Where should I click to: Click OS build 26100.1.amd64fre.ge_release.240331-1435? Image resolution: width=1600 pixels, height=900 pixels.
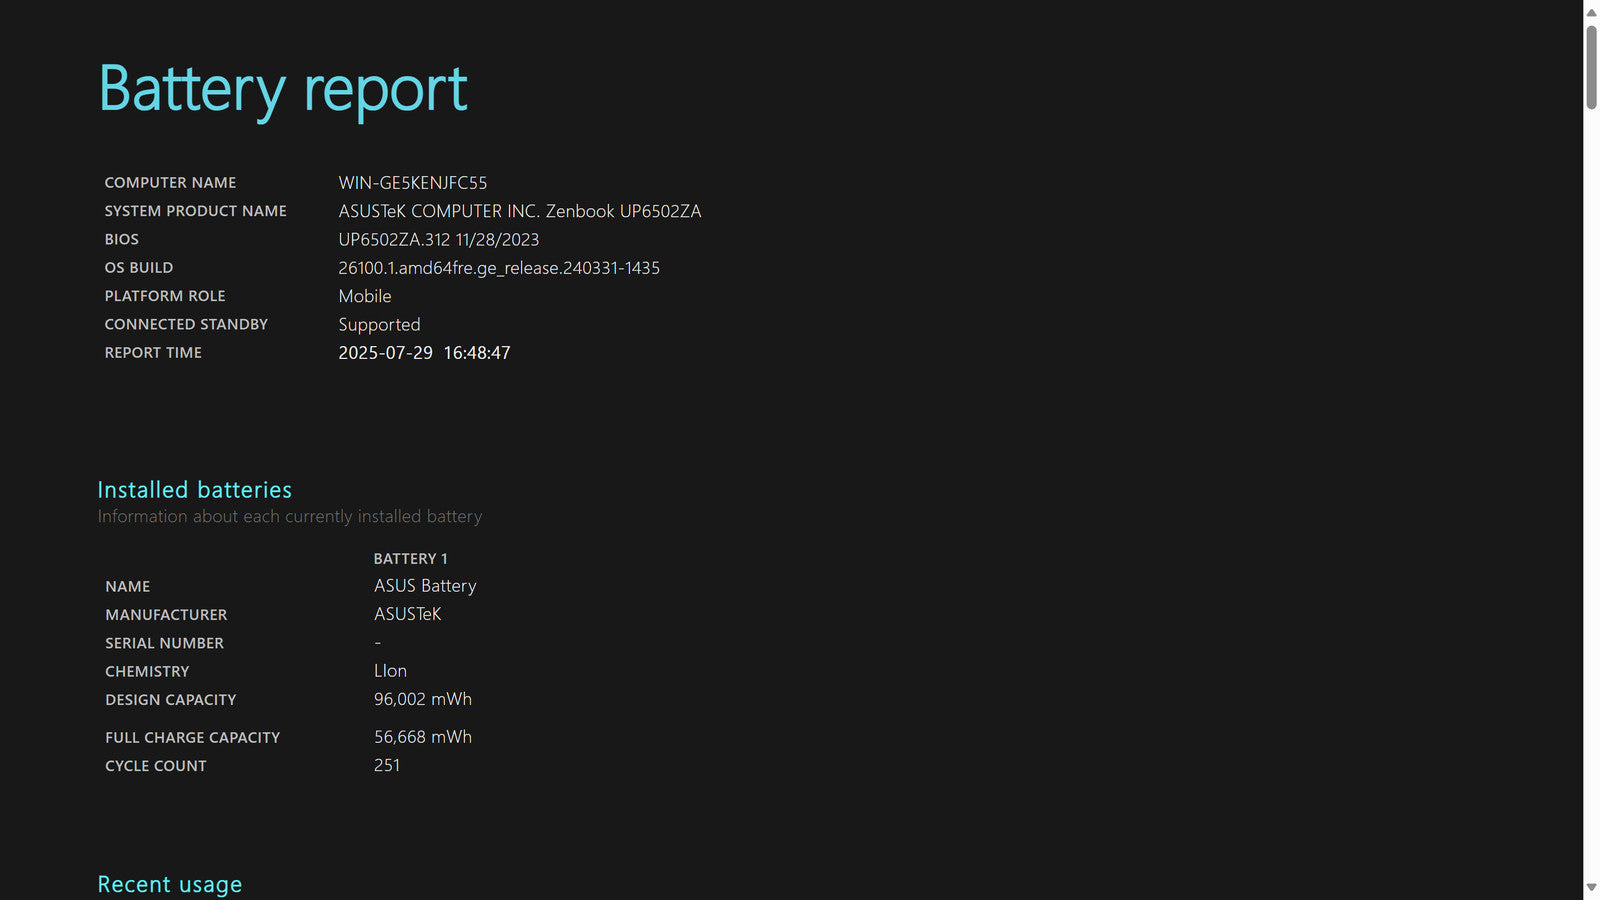coord(499,268)
